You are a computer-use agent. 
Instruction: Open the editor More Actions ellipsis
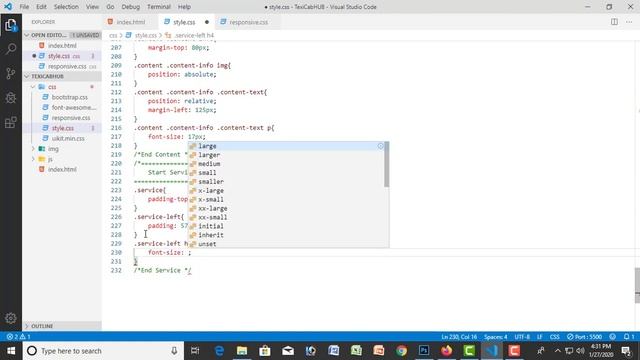coord(629,22)
